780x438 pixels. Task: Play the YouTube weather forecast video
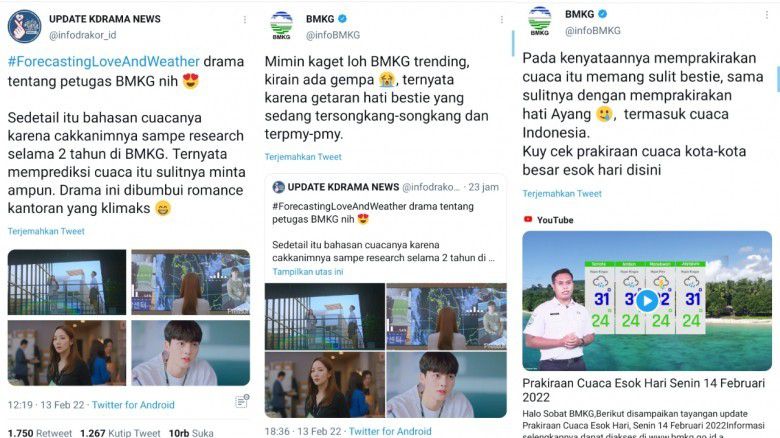point(647,301)
